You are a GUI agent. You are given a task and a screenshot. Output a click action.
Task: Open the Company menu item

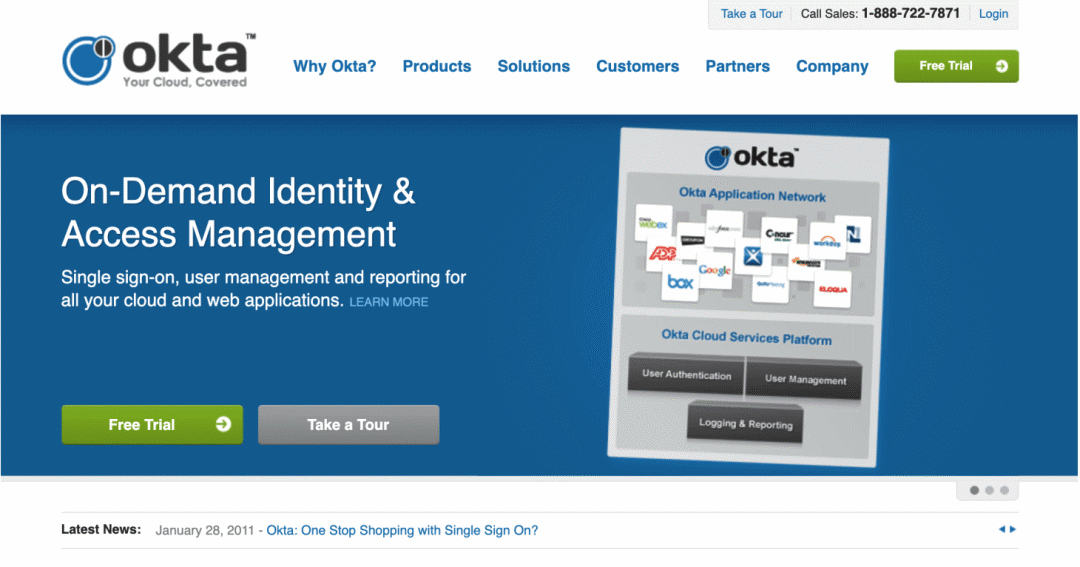[832, 66]
